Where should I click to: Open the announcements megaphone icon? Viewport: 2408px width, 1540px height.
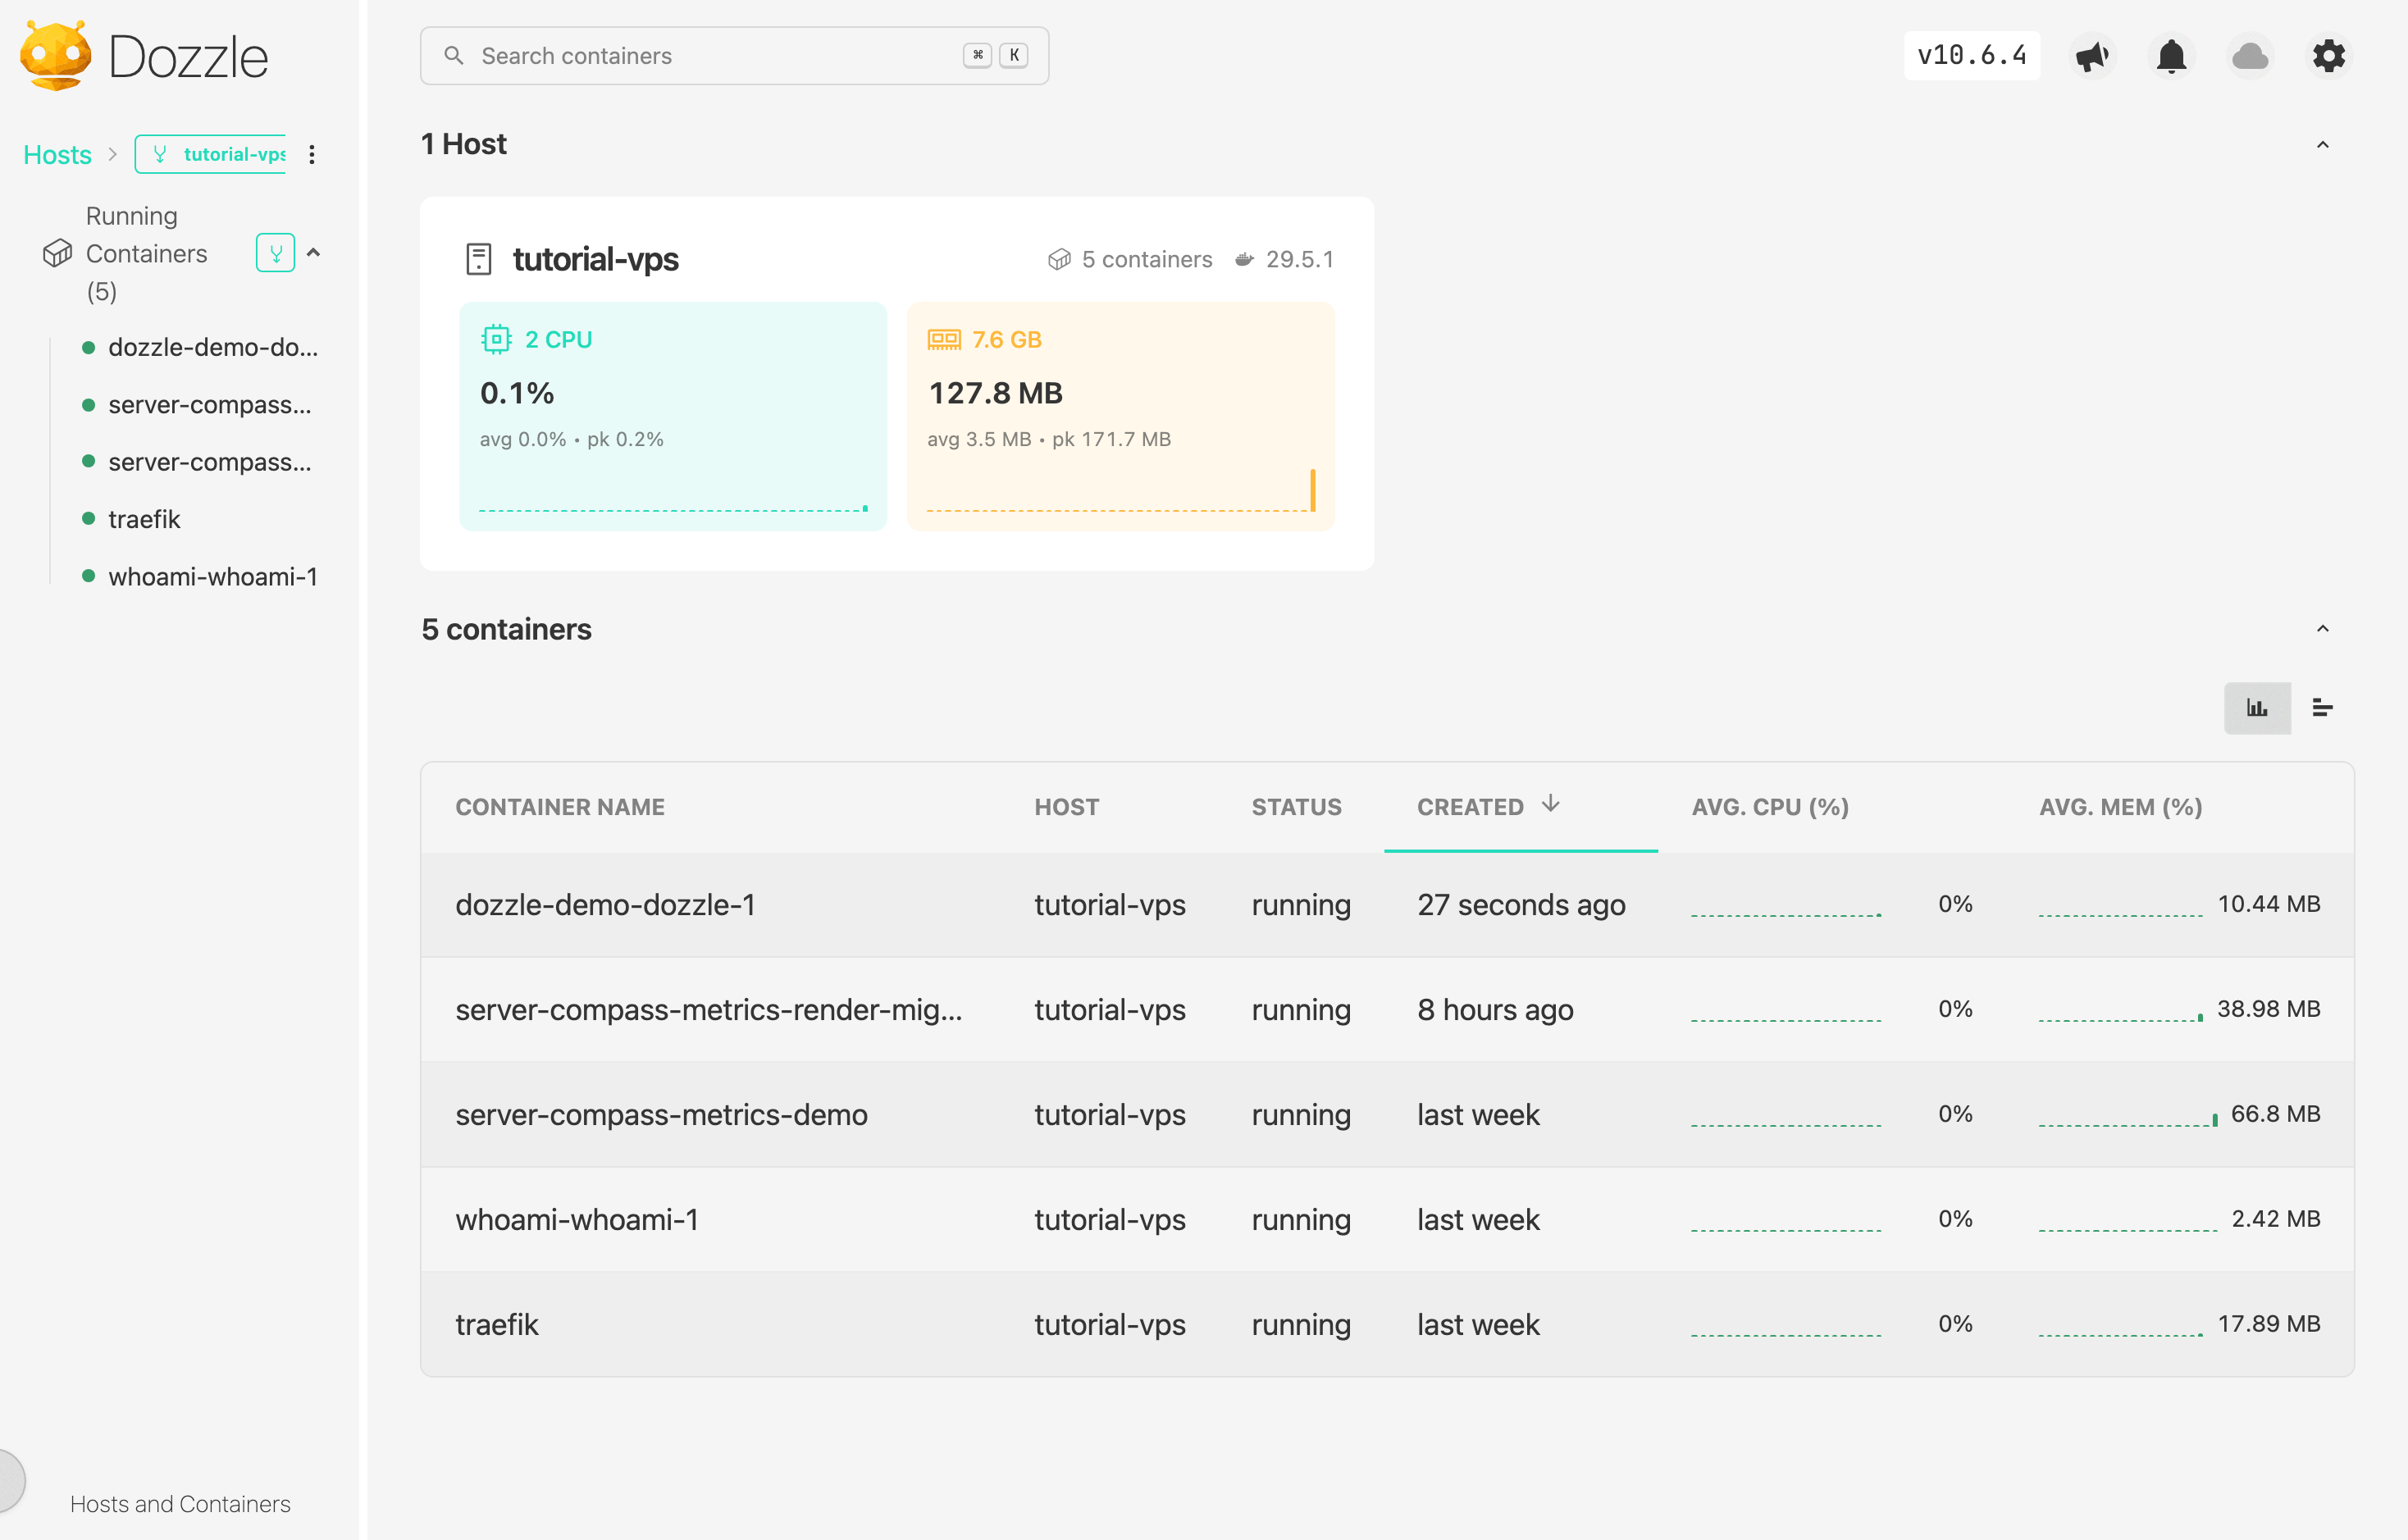coord(2092,56)
